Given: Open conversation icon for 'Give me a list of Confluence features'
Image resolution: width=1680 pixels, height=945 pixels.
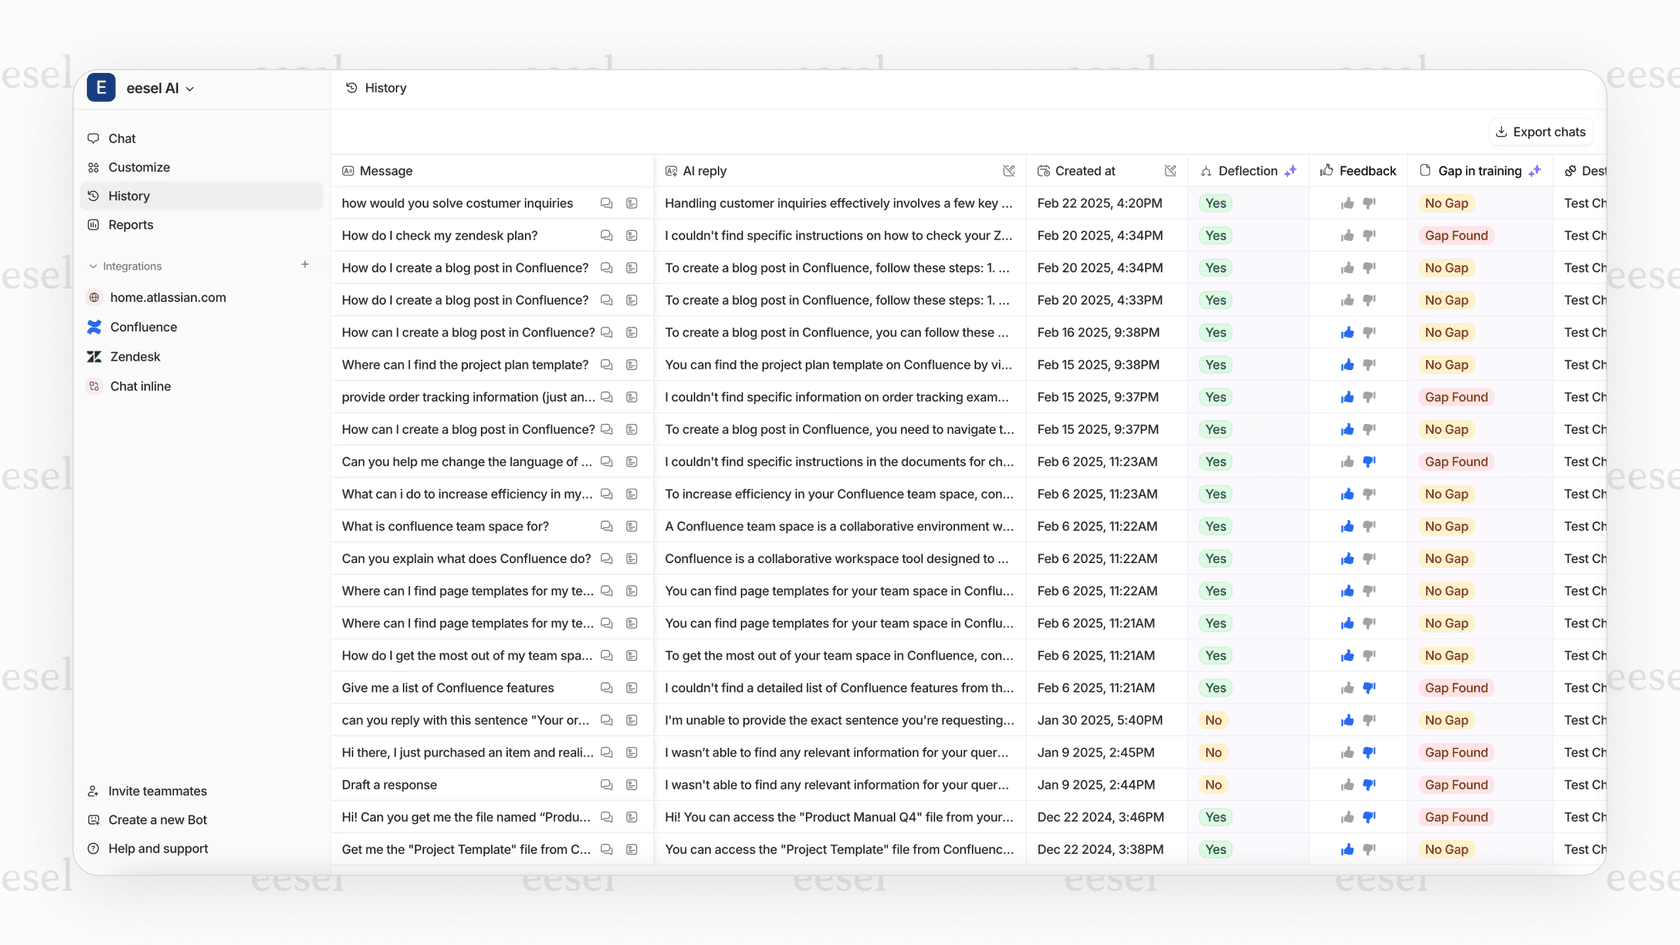Looking at the screenshot, I should pyautogui.click(x=606, y=688).
